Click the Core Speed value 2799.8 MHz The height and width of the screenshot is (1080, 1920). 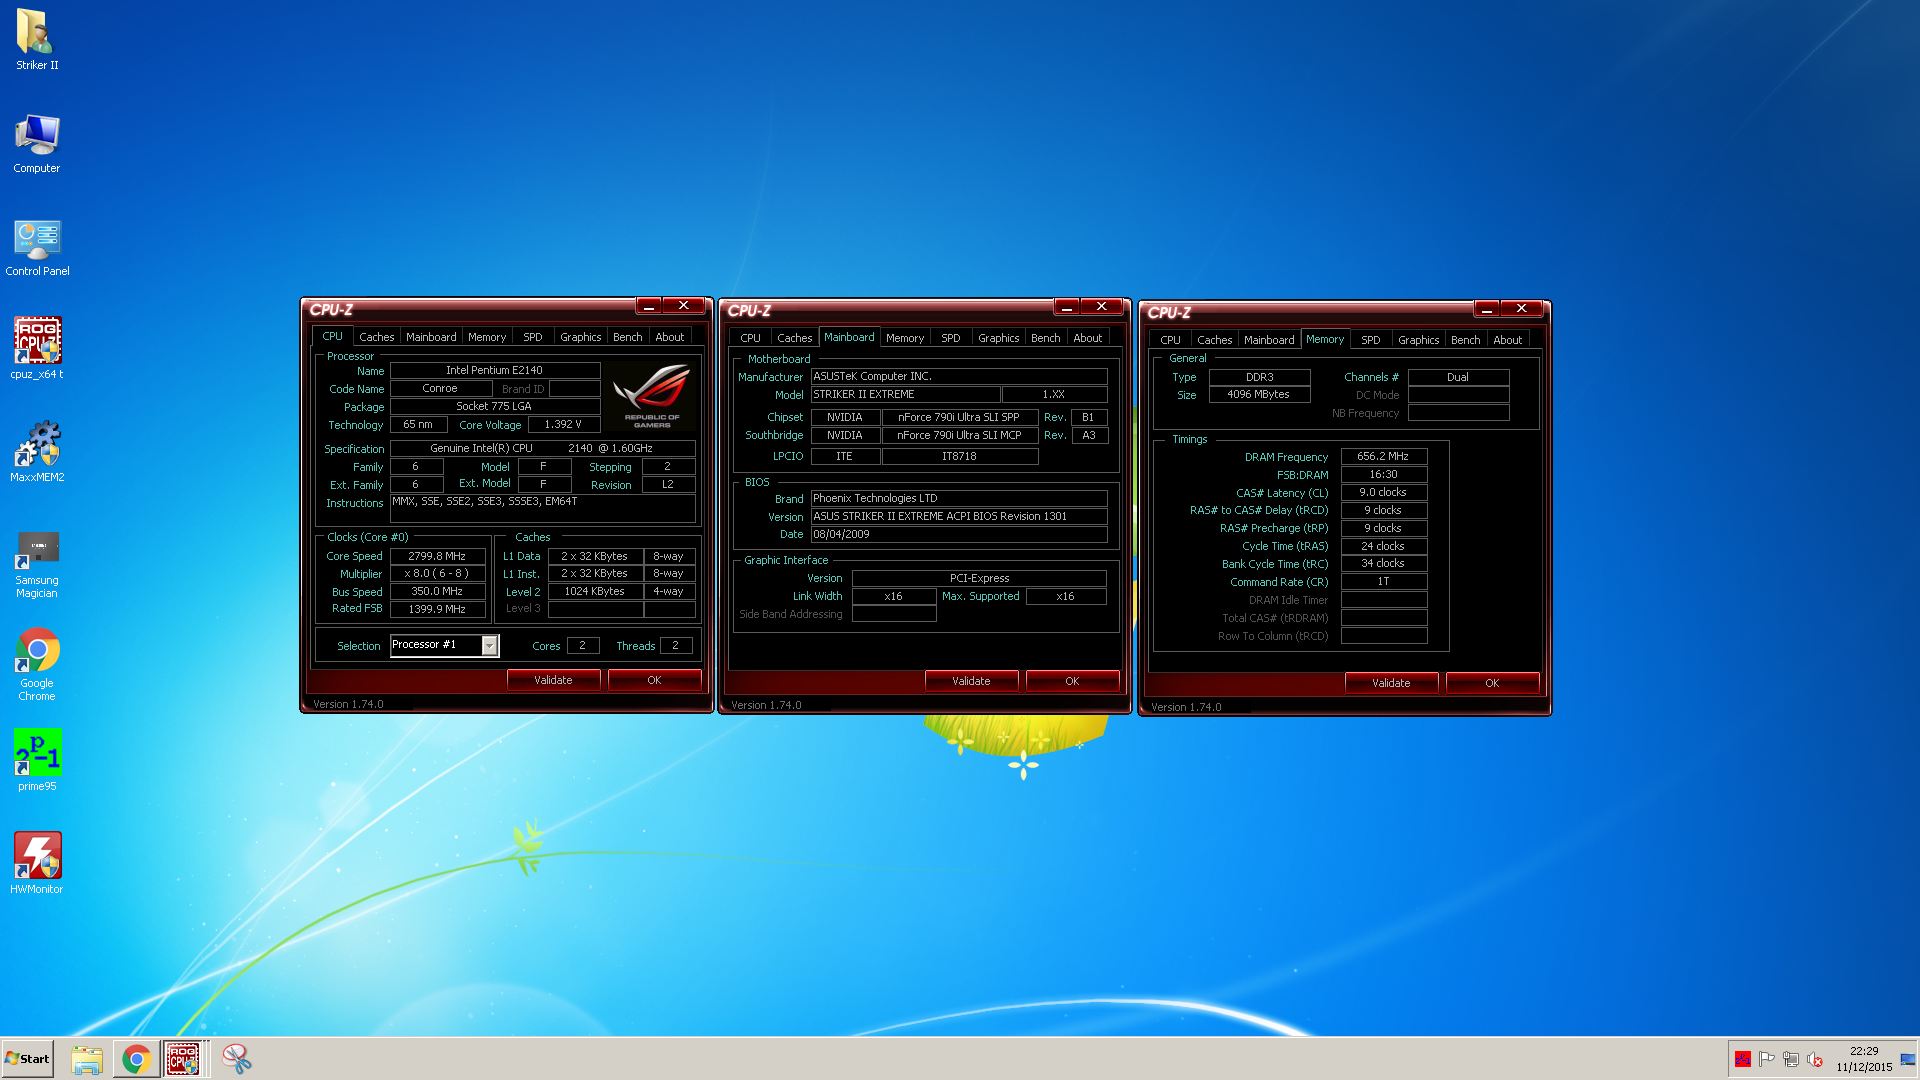pos(437,556)
